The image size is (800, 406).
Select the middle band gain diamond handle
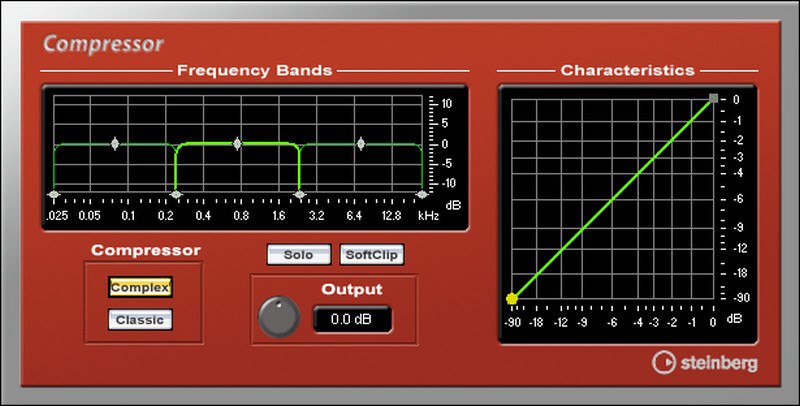pos(237,144)
